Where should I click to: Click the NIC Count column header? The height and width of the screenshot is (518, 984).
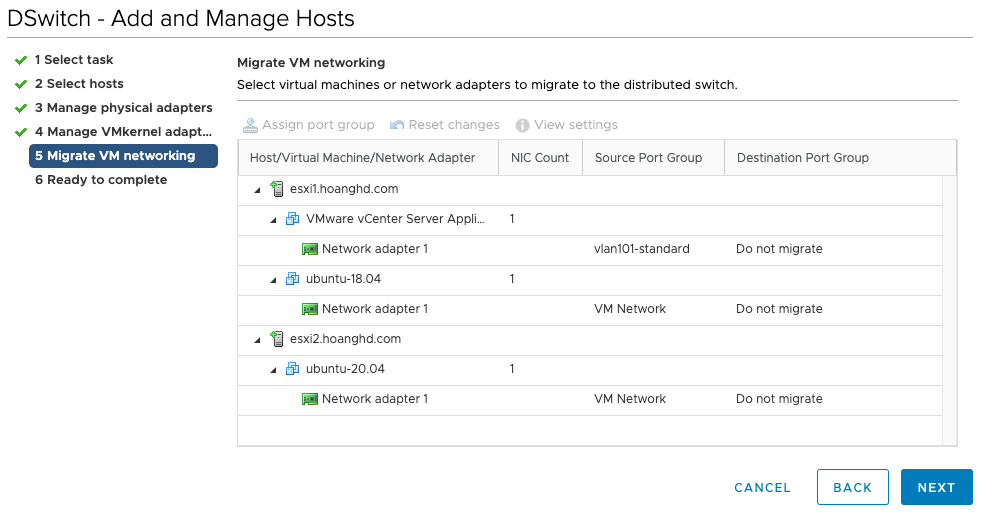click(x=540, y=158)
